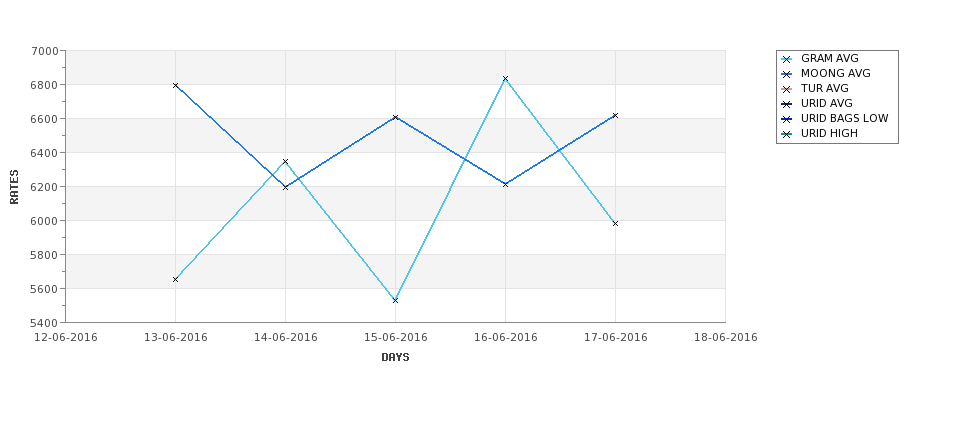975x429 pixels.
Task: Click the RATES vertical axis title
Action: coord(14,187)
